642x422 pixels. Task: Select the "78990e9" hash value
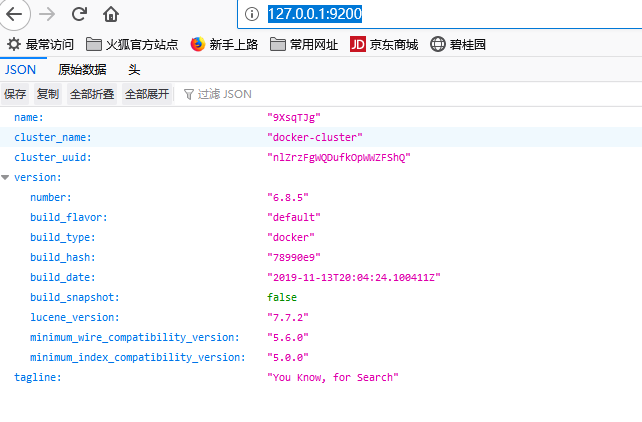tap(294, 257)
